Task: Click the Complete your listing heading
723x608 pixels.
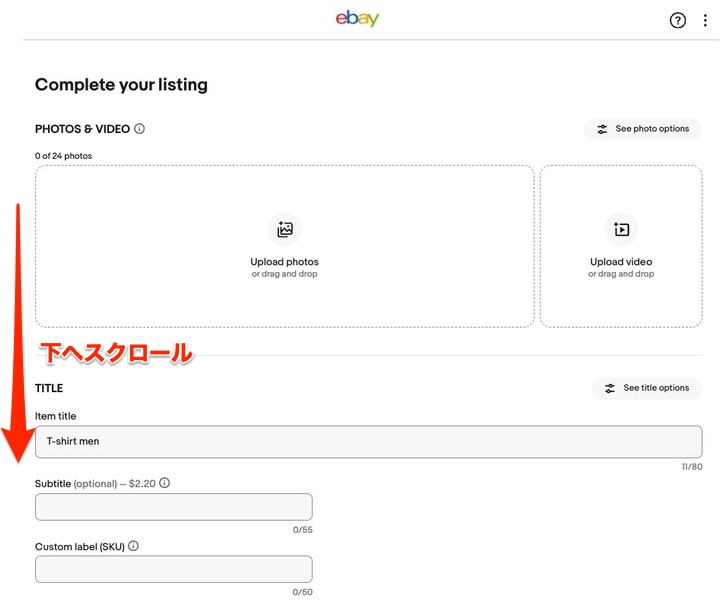Action: (121, 85)
